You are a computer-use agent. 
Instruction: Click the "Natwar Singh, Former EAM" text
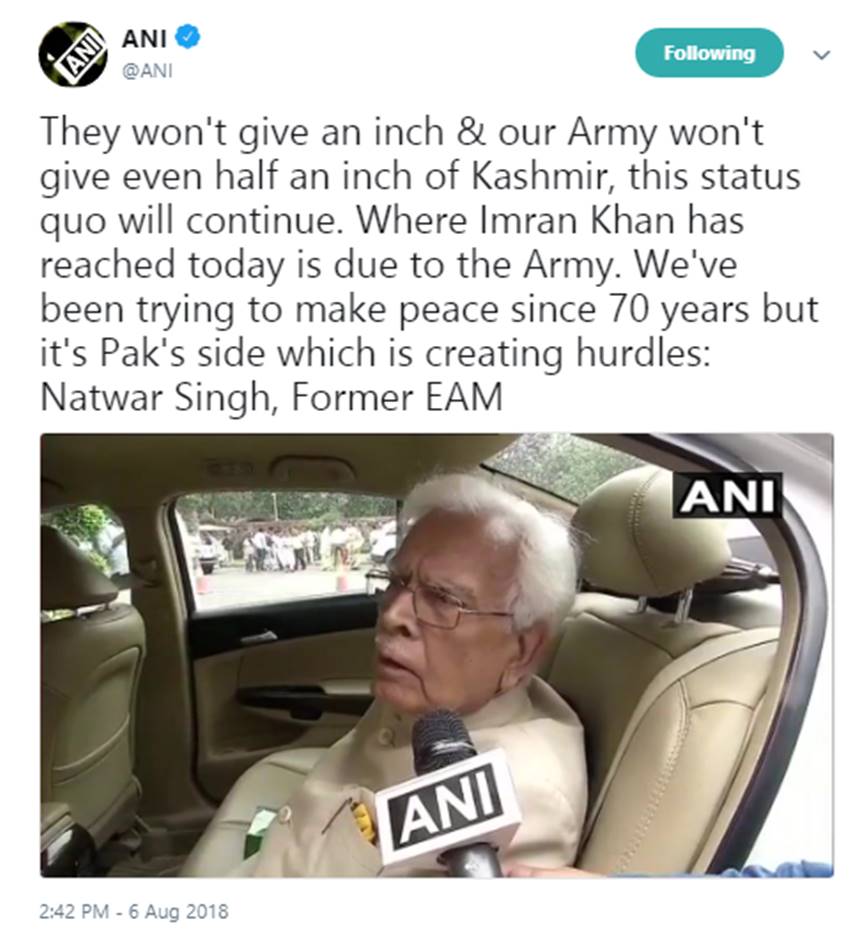point(271,397)
